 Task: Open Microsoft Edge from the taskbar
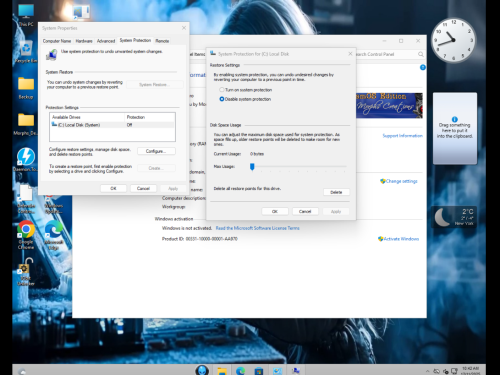(x=241, y=371)
